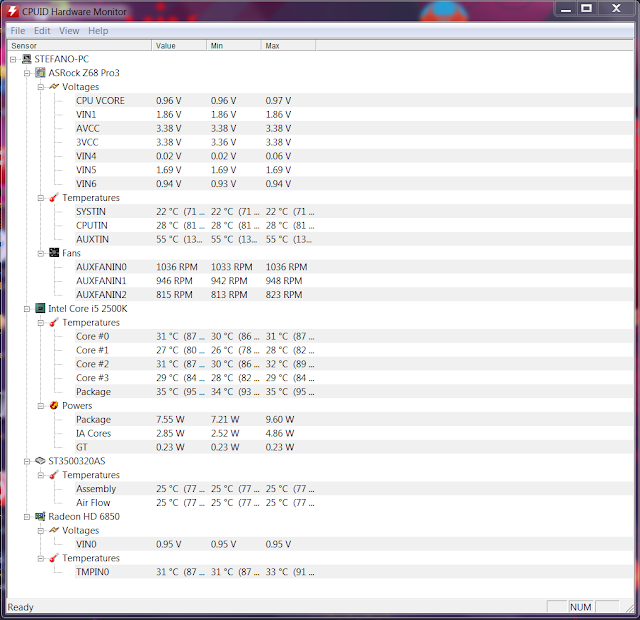Image resolution: width=640 pixels, height=620 pixels.
Task: Select the Core #2 temperature row
Action: [354, 364]
